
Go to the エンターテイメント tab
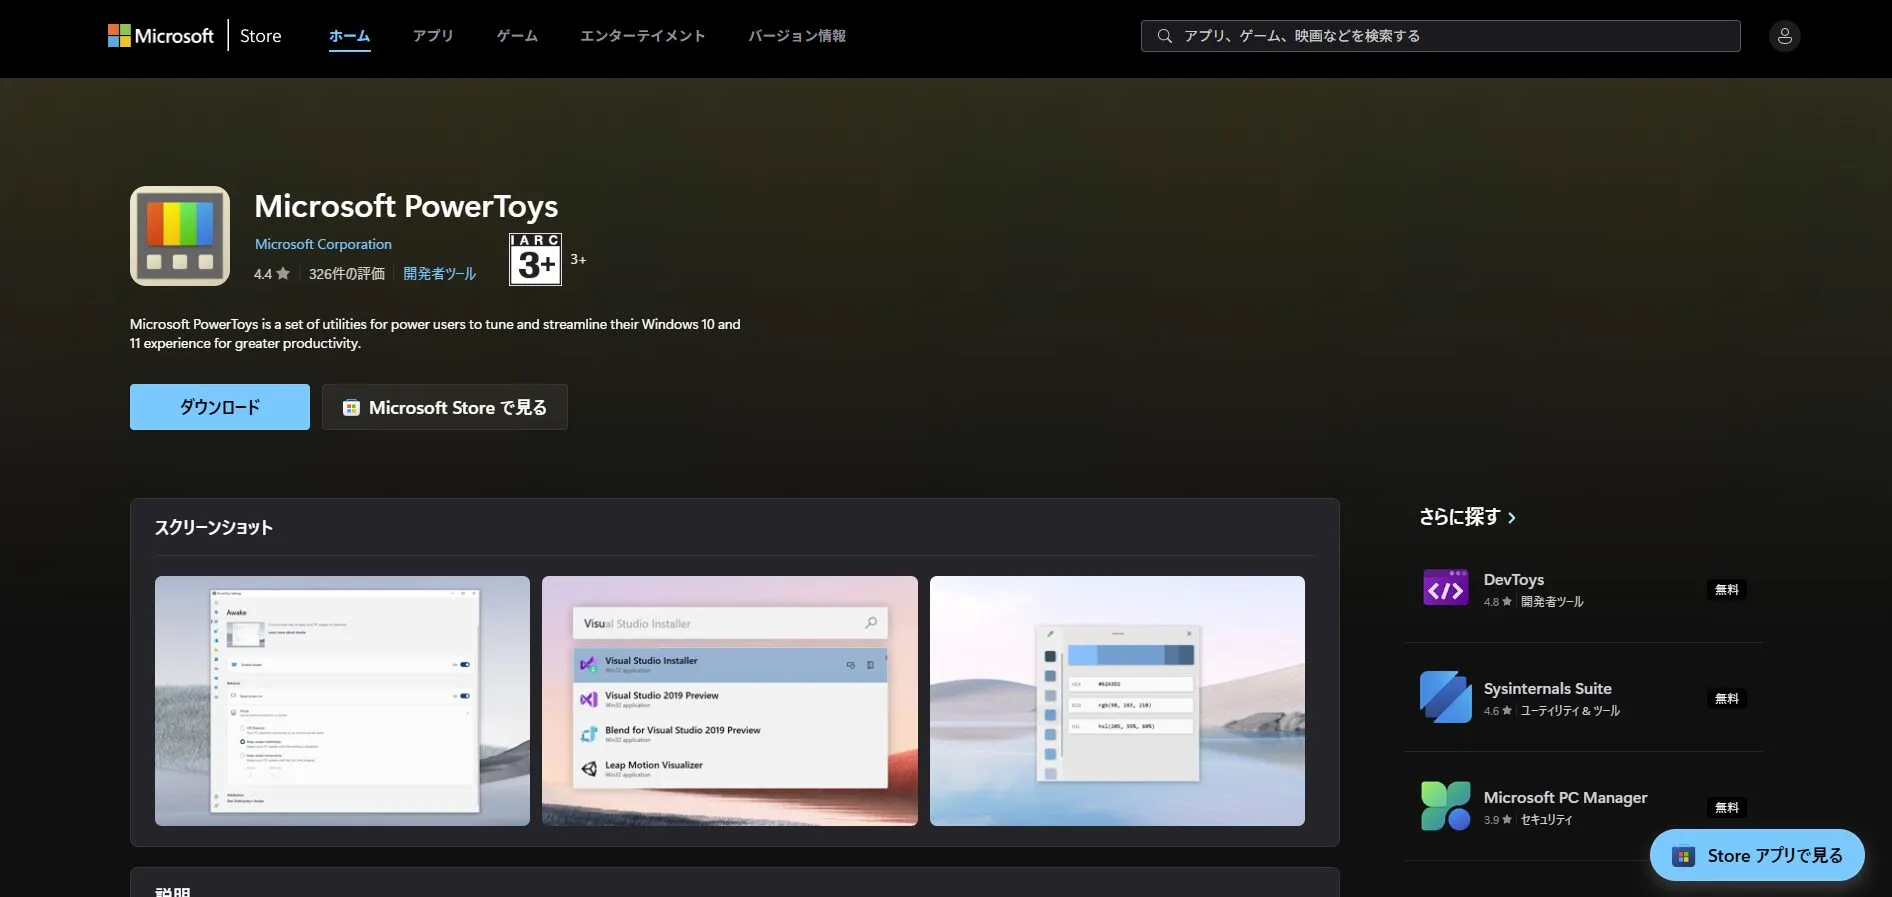[x=643, y=36]
